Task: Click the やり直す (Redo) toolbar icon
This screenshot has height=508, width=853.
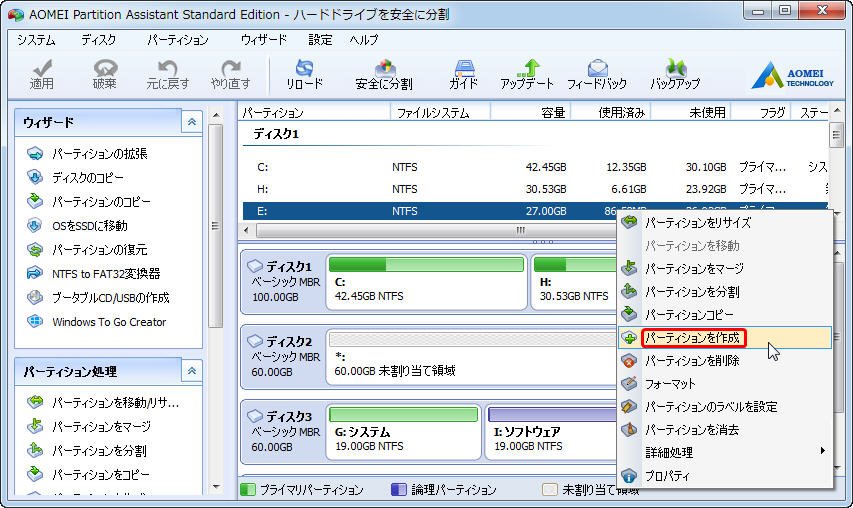Action: click(x=231, y=75)
